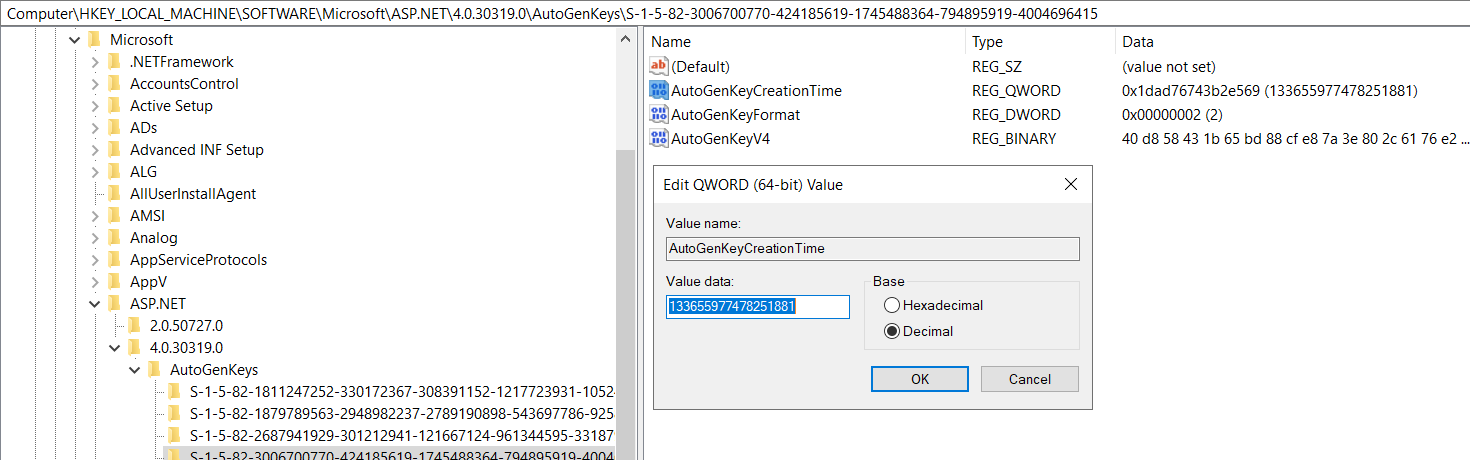The image size is (1470, 460).
Task: Select the Decimal base radio button
Action: pyautogui.click(x=892, y=331)
